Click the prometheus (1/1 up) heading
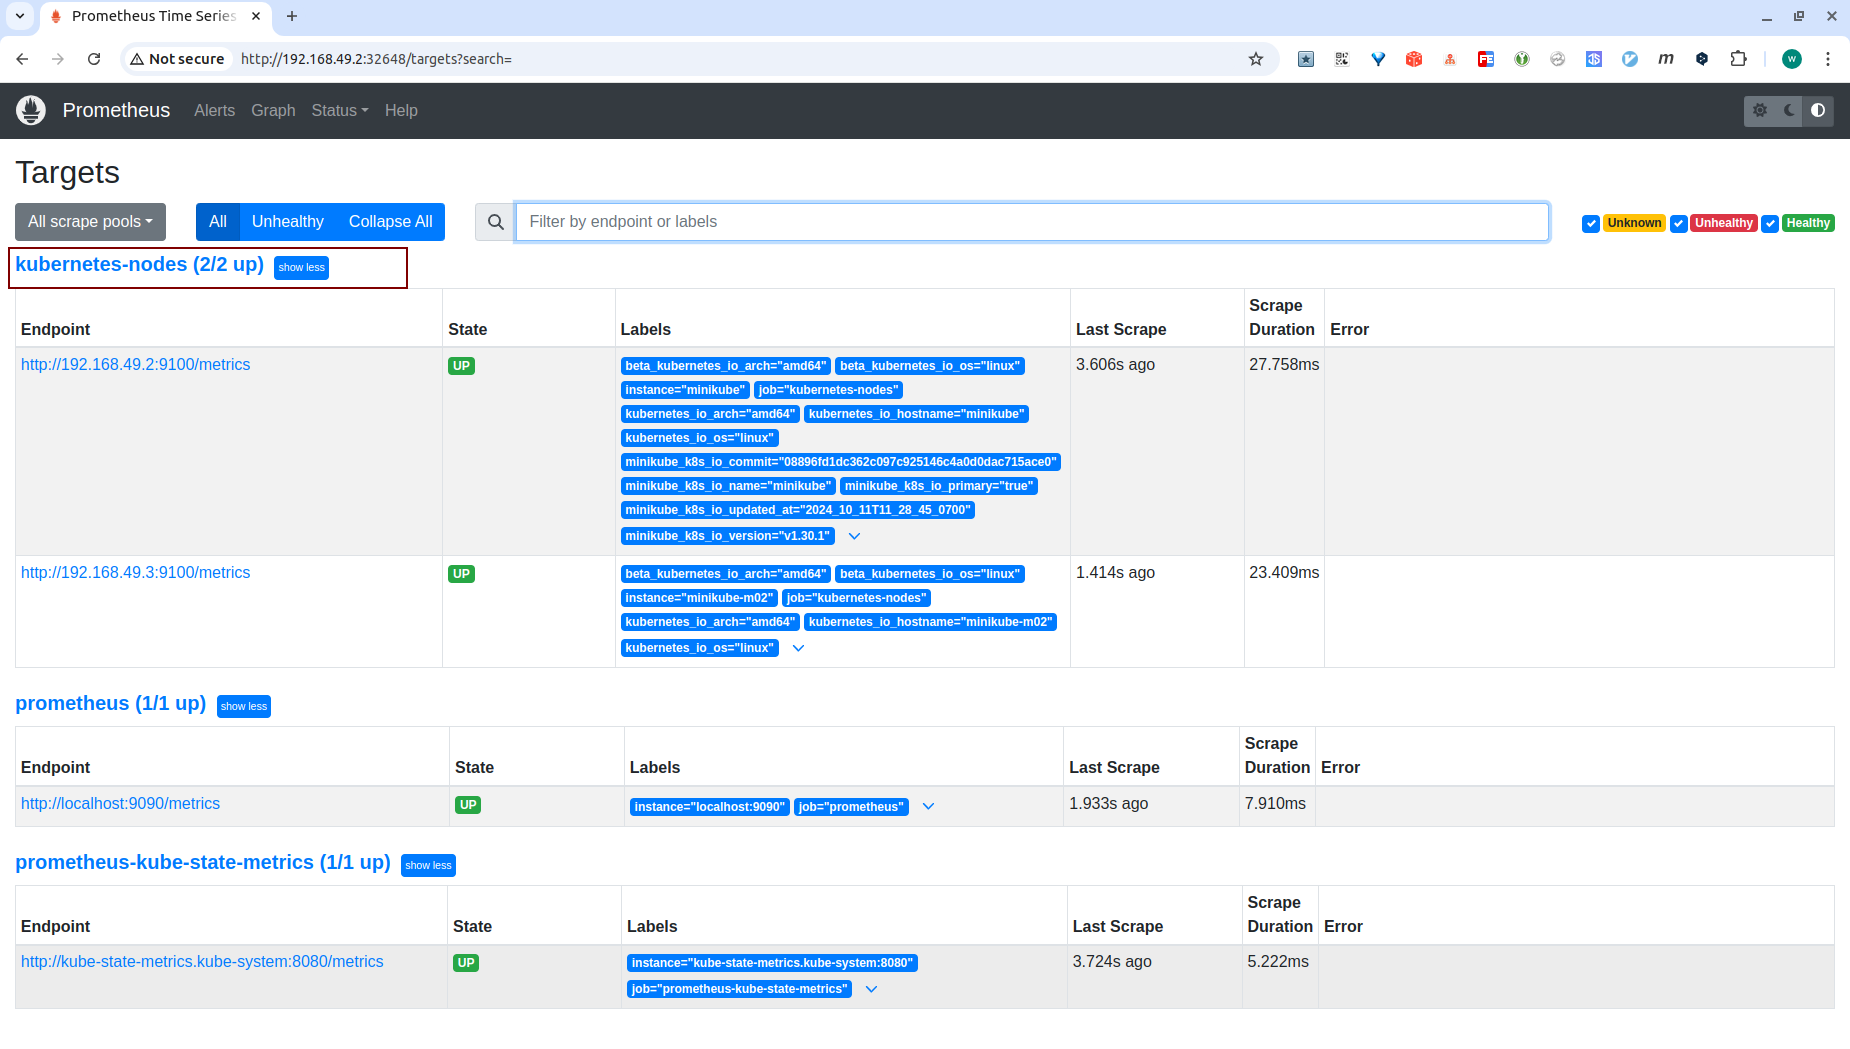The height and width of the screenshot is (1049, 1850). pyautogui.click(x=110, y=704)
